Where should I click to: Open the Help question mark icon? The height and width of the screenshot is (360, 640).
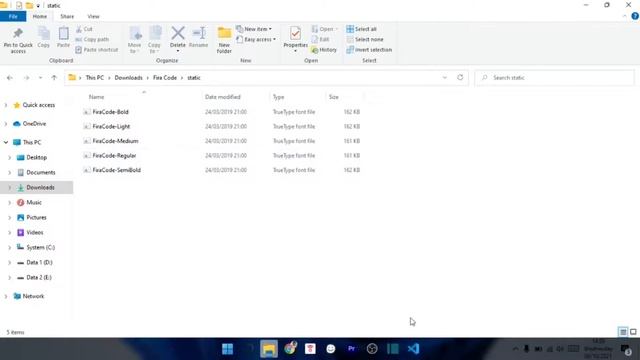(635, 16)
